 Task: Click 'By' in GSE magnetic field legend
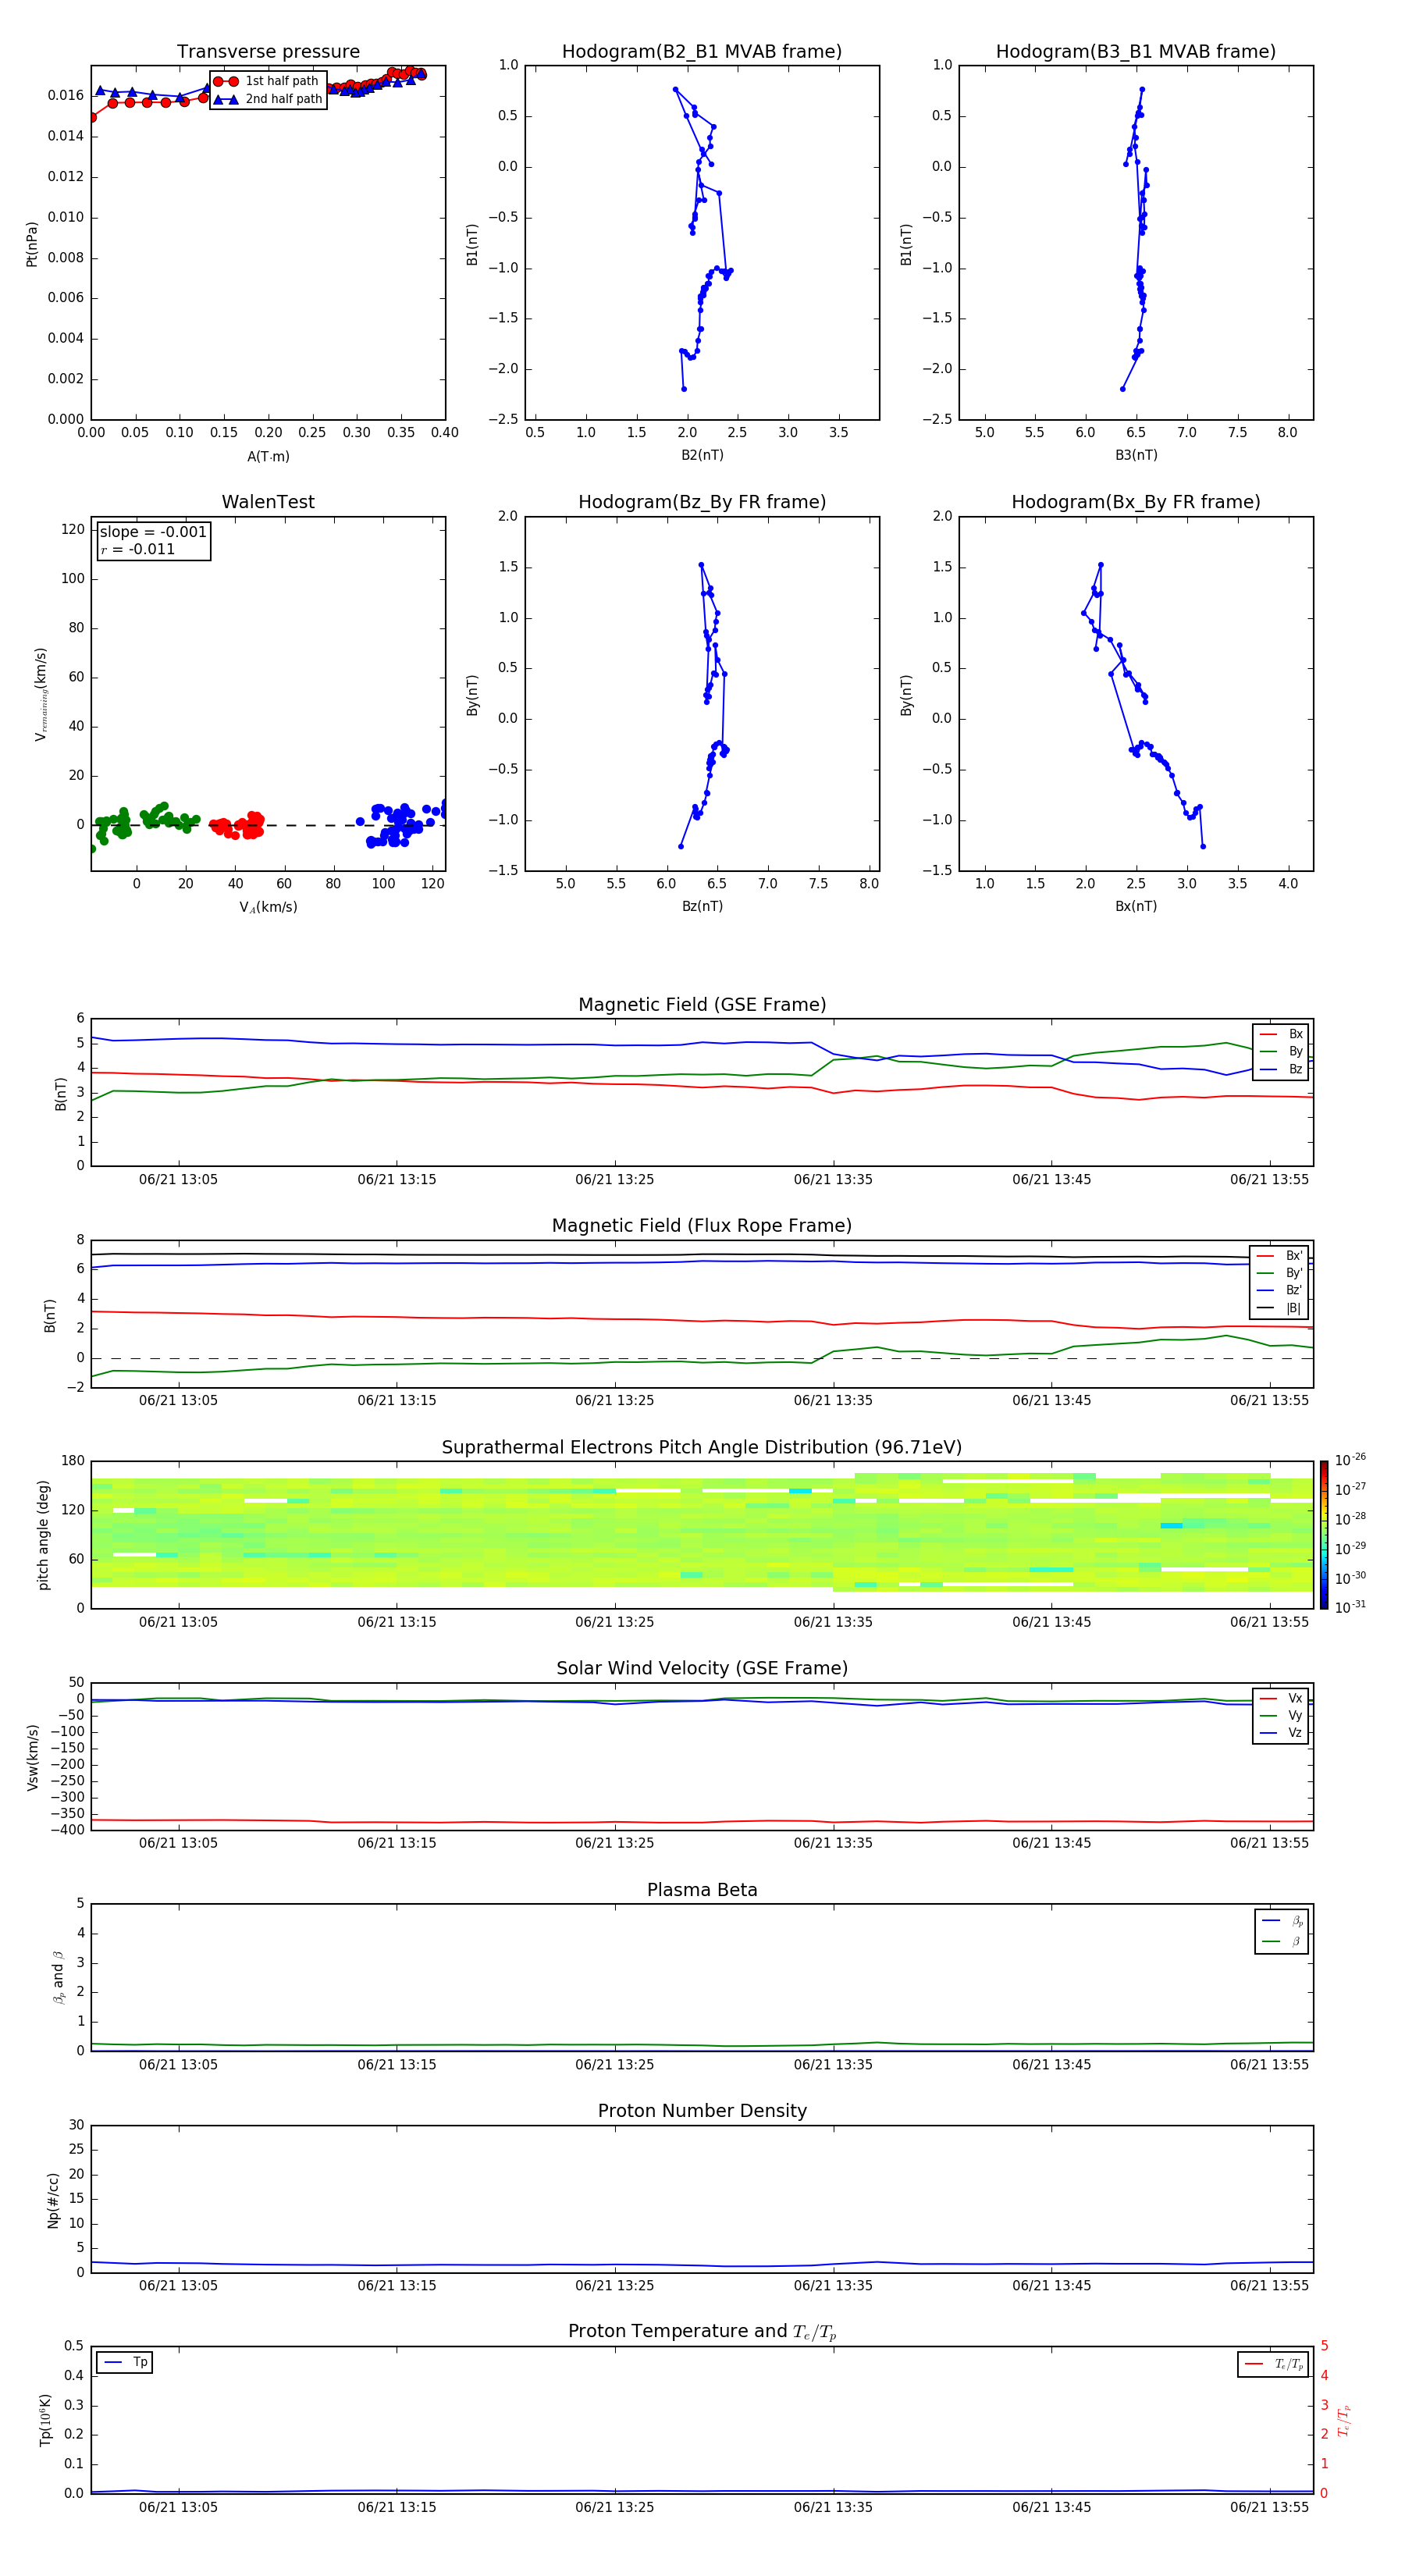(x=1295, y=1052)
